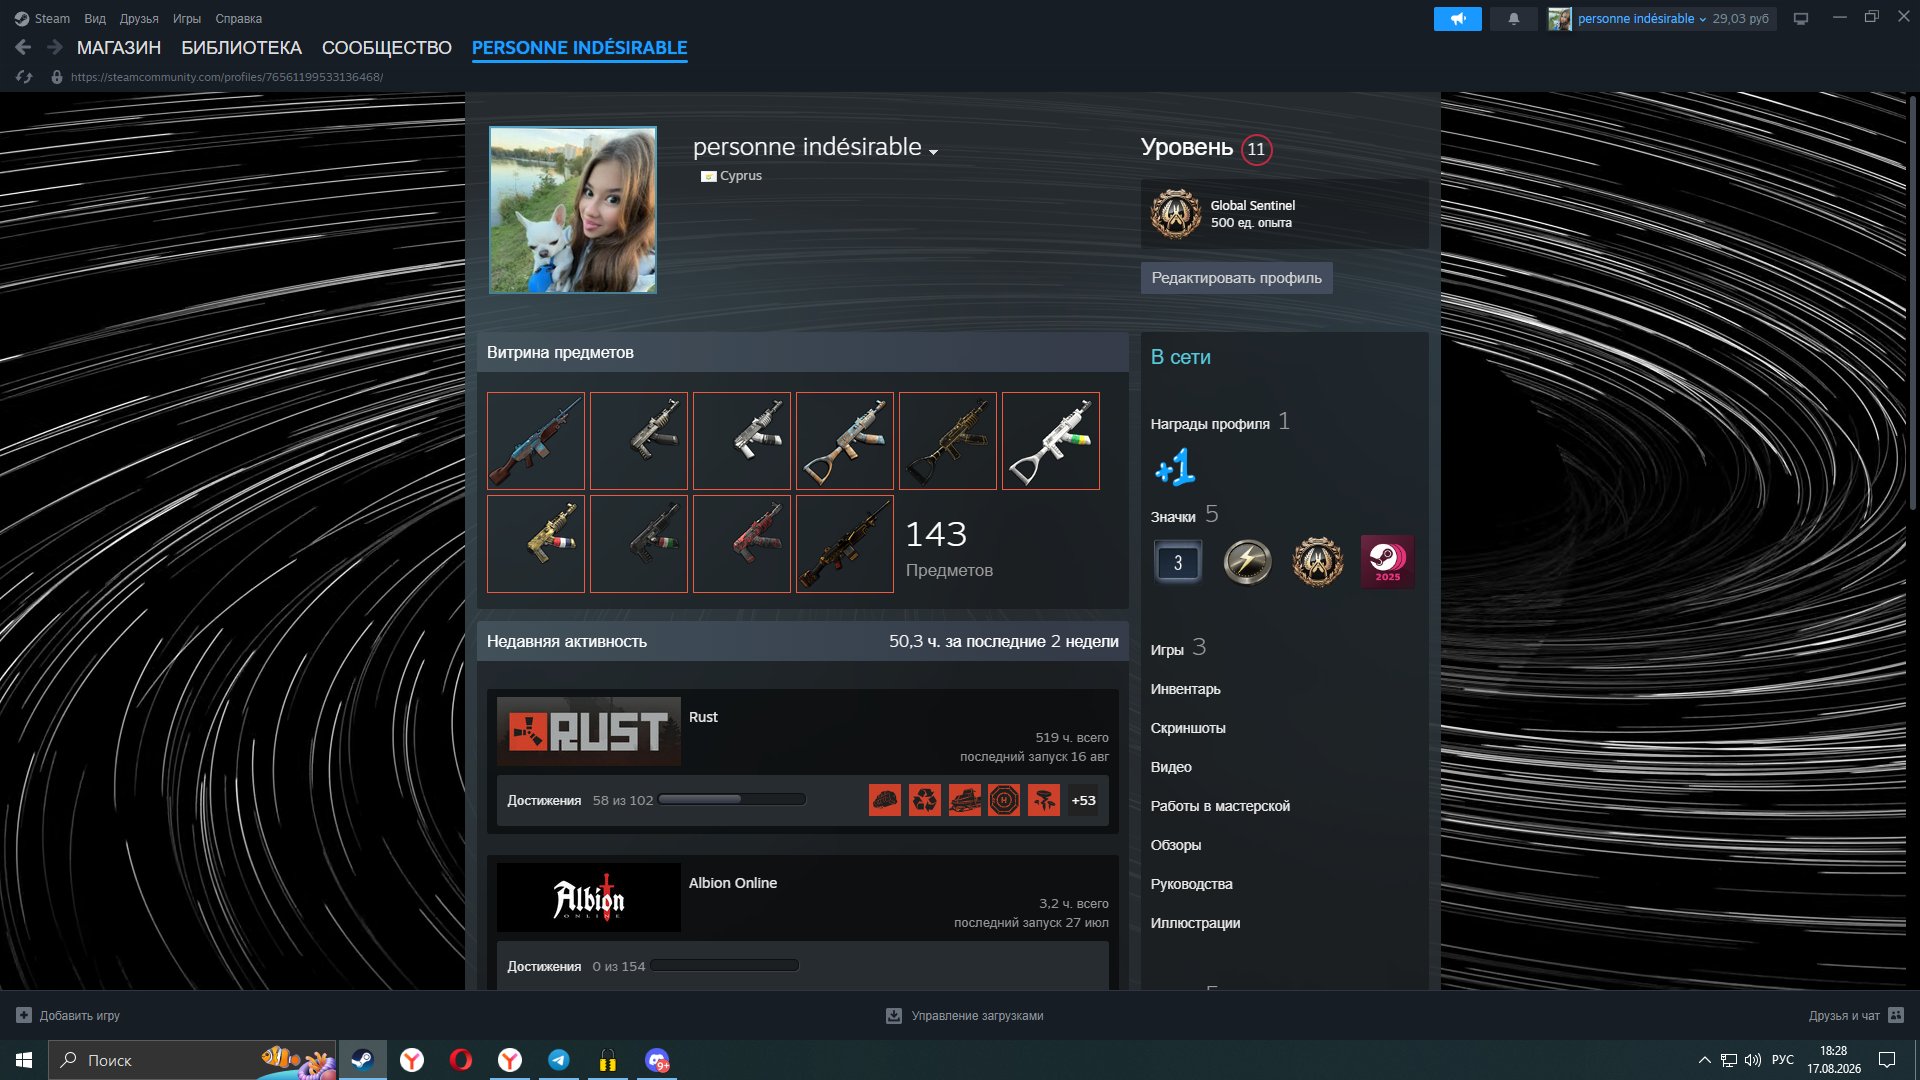This screenshot has width=1920, height=1080.
Task: Open Telegram from the taskbar
Action: point(559,1060)
